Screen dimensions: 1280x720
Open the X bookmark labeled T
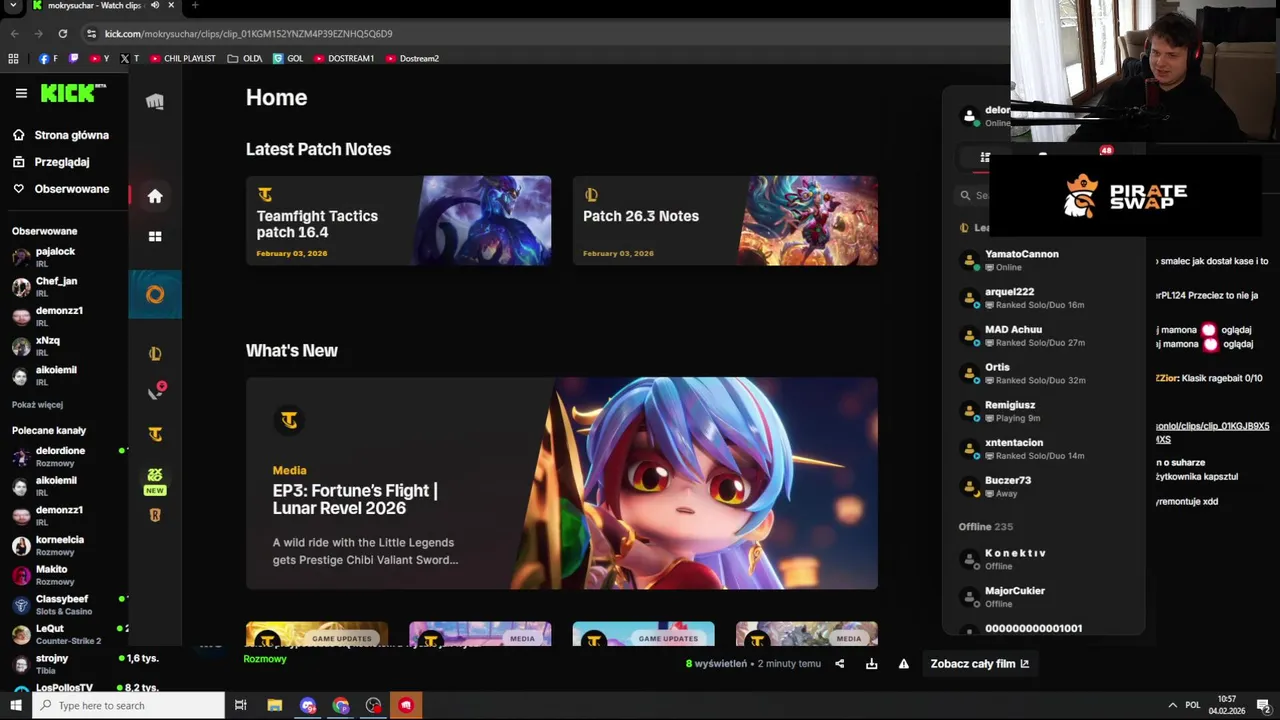pos(130,58)
